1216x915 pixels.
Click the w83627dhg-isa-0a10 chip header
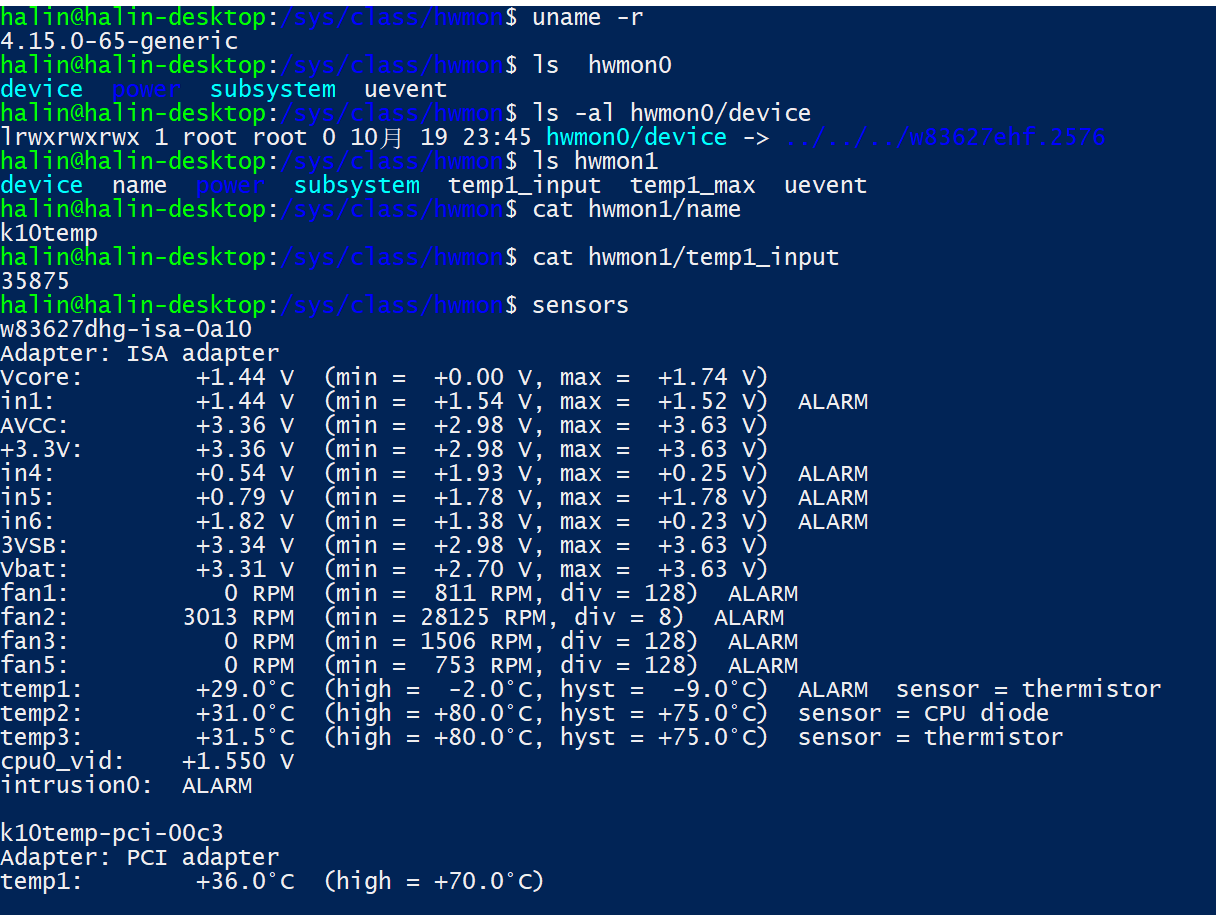(126, 329)
